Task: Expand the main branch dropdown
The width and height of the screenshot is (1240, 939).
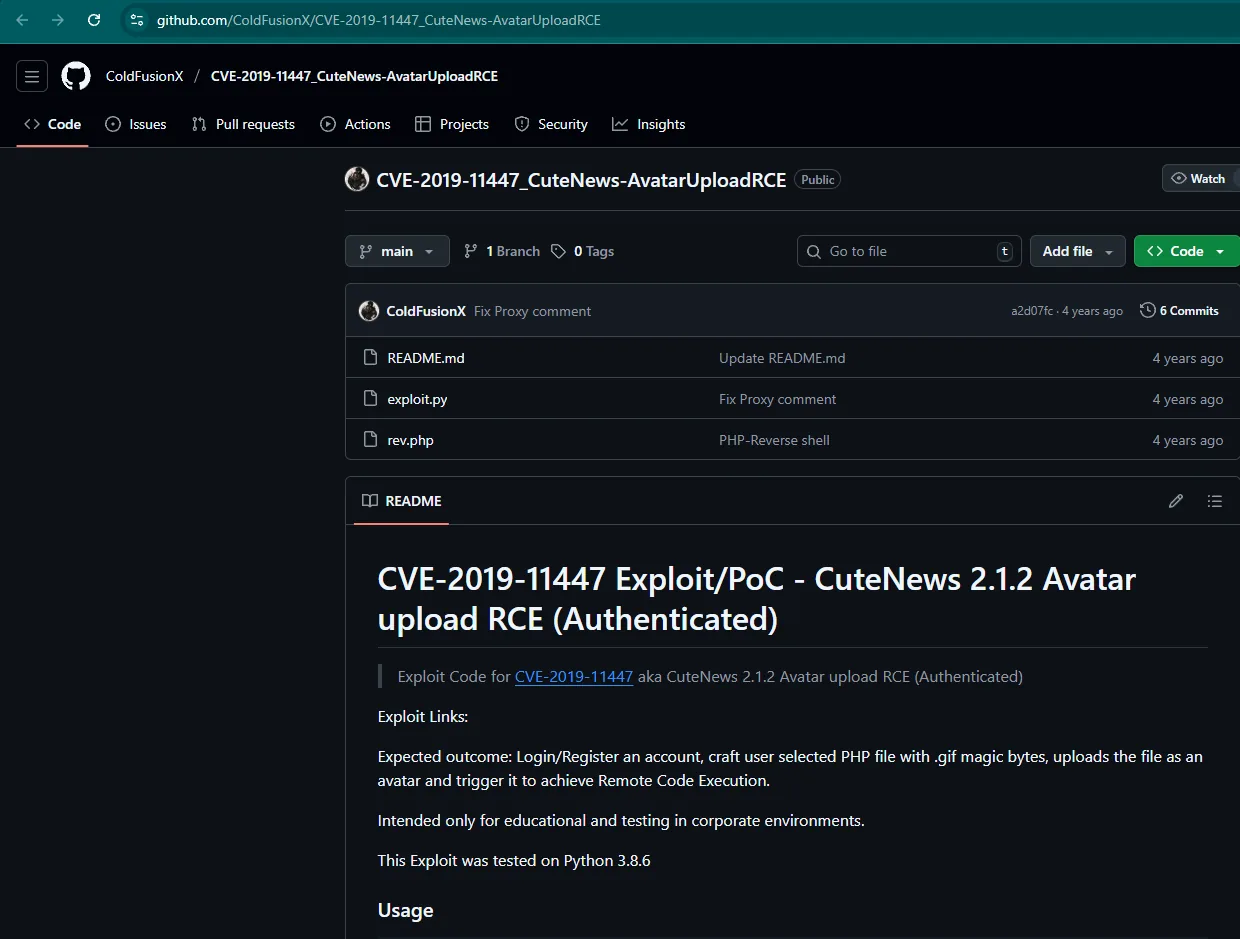Action: (x=397, y=251)
